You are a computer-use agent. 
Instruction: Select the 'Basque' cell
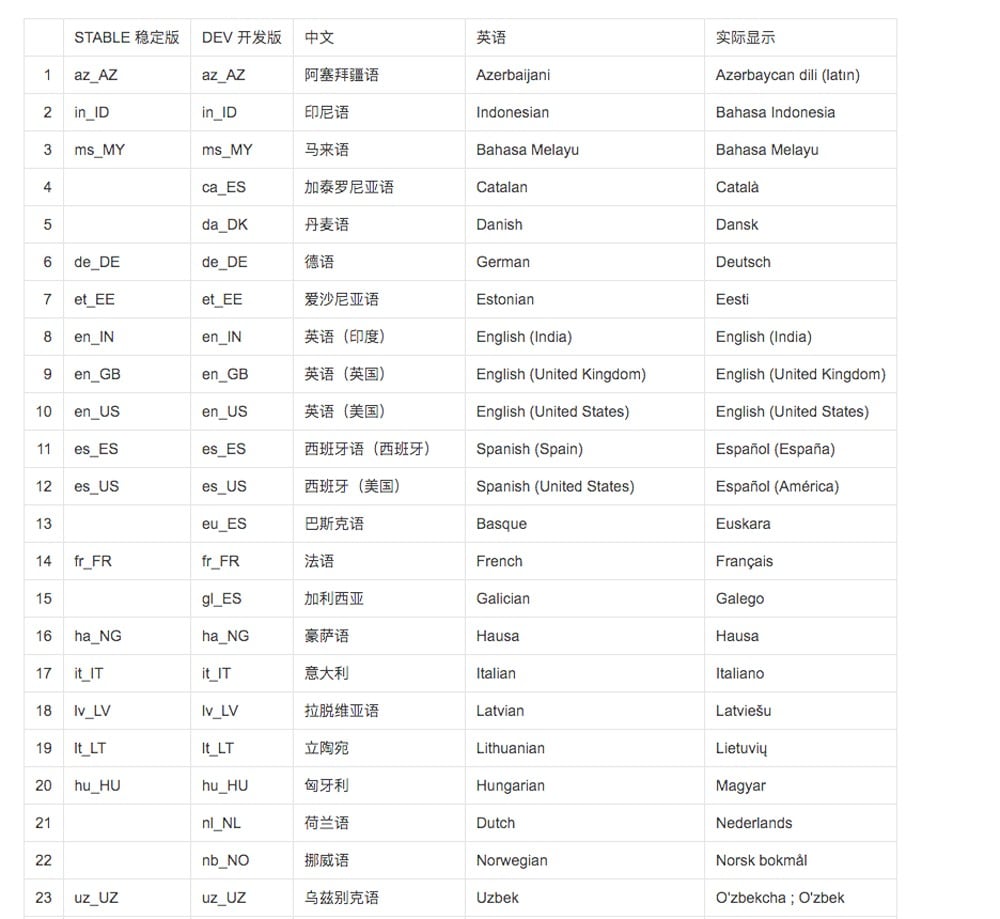(x=585, y=524)
